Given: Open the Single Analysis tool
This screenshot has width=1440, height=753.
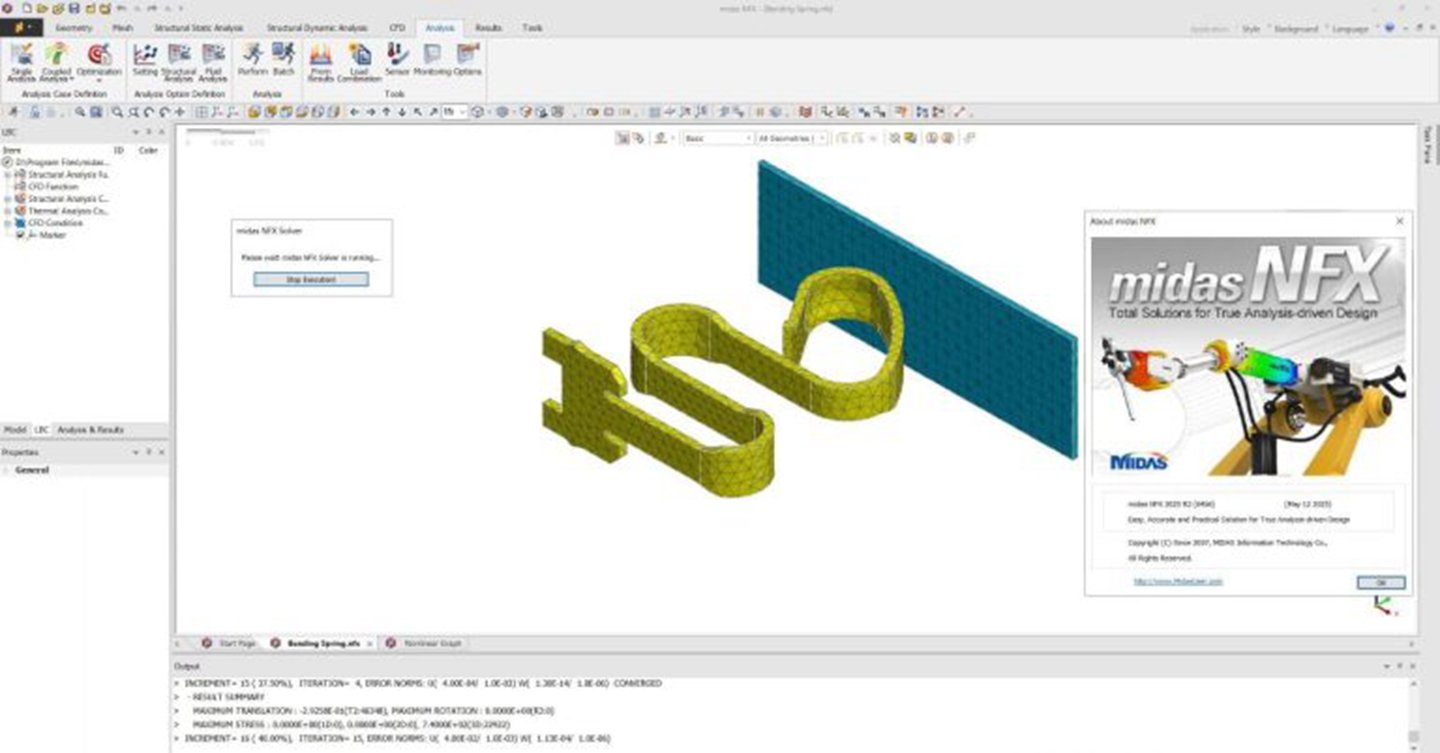Looking at the screenshot, I should point(21,62).
